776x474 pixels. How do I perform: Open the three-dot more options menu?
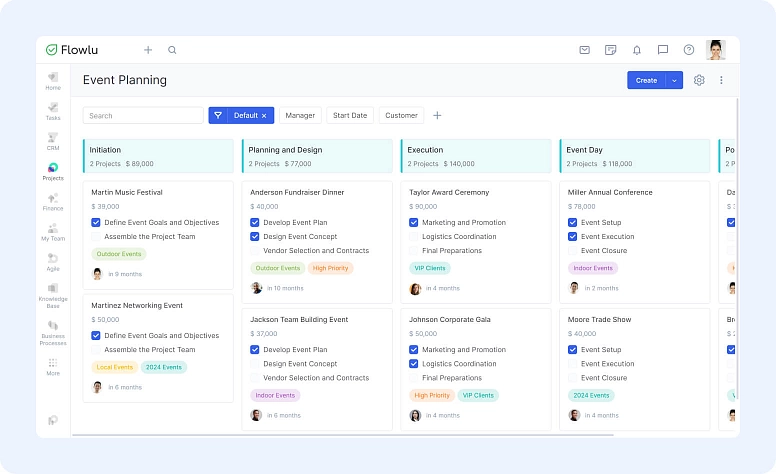[x=721, y=80]
